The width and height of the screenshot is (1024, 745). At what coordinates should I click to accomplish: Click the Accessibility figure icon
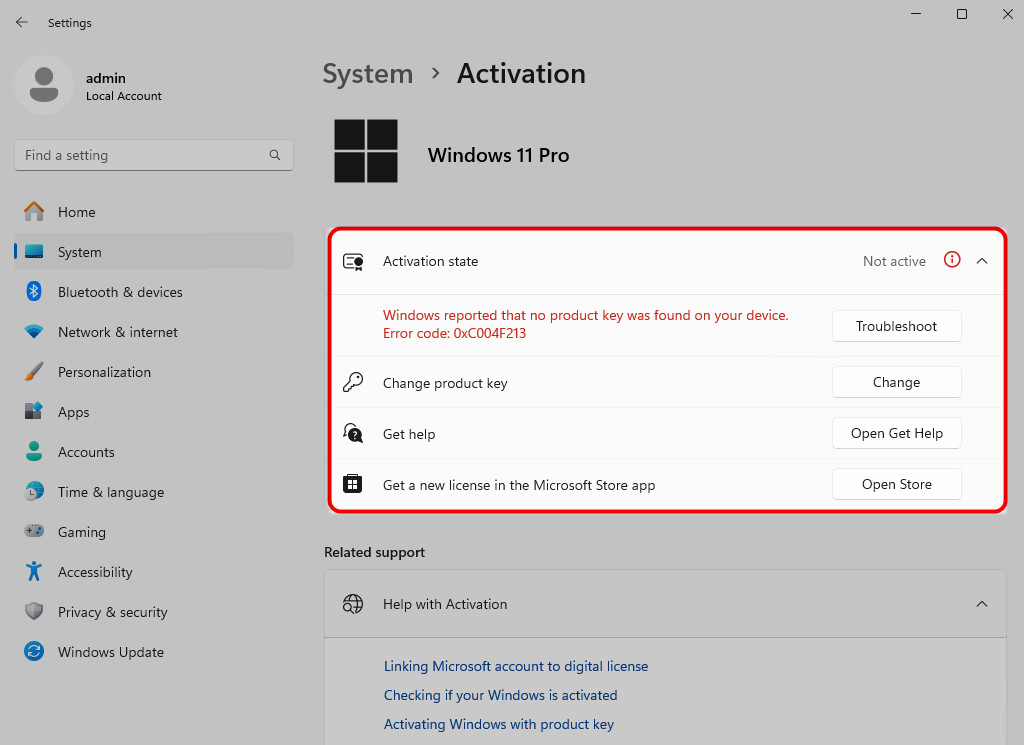34,572
